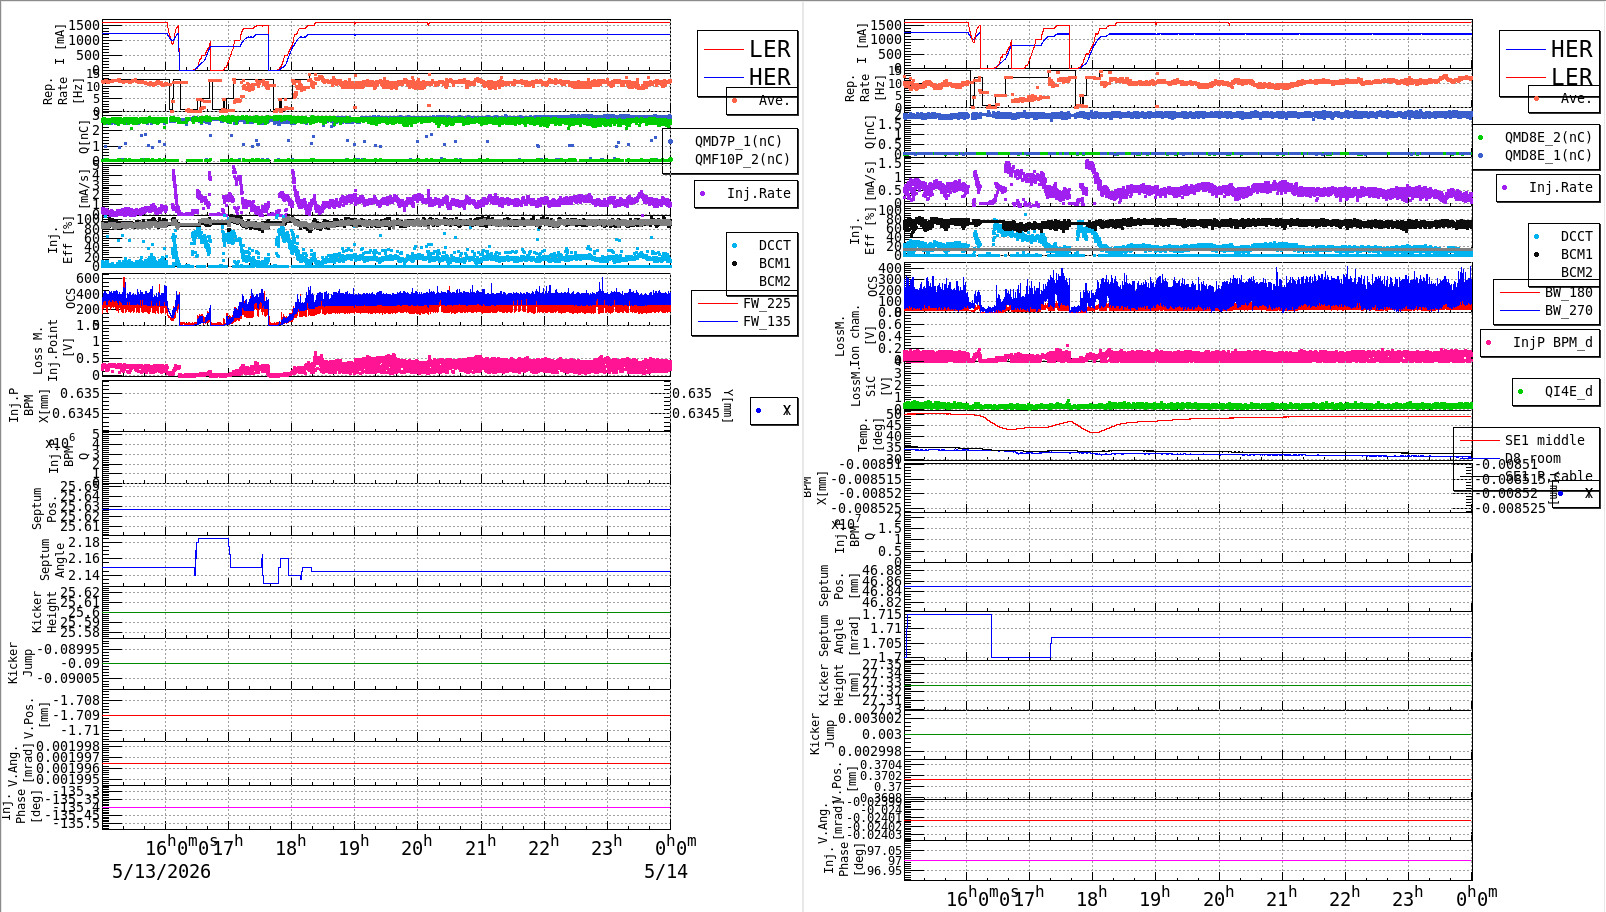
Task: Click the 18h tick on right plot time axis
Action: pos(1091,897)
